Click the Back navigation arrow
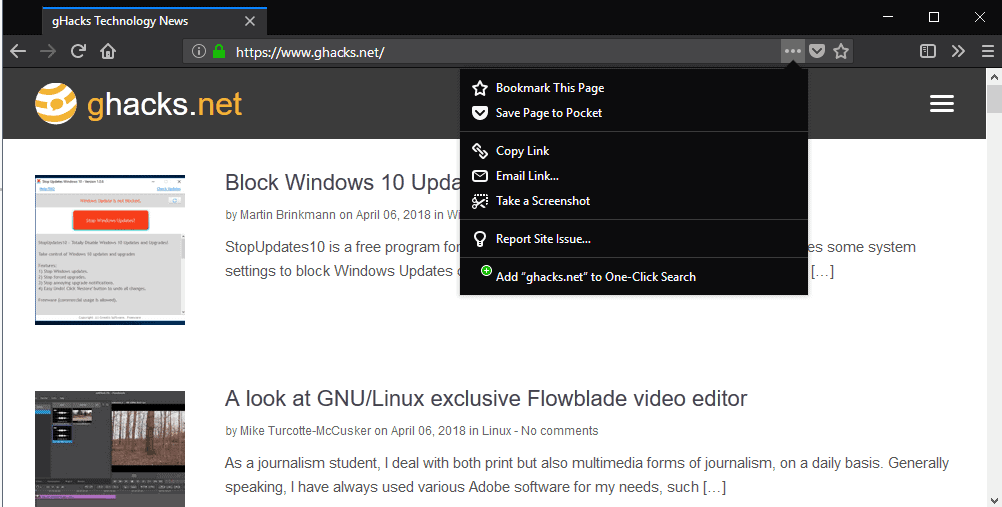 [x=19, y=51]
